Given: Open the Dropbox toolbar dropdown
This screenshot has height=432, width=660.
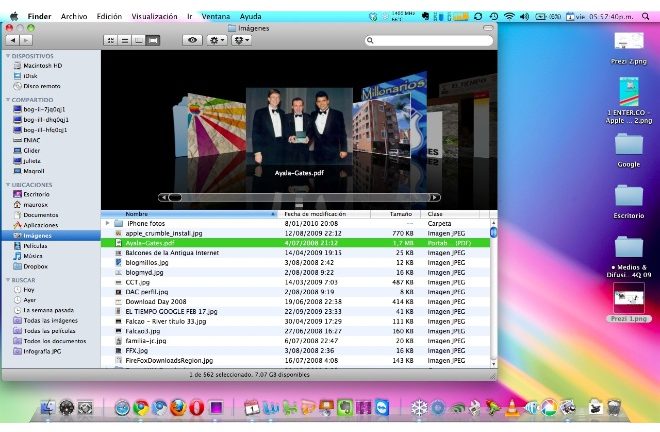Looking at the screenshot, I should click(x=242, y=40).
